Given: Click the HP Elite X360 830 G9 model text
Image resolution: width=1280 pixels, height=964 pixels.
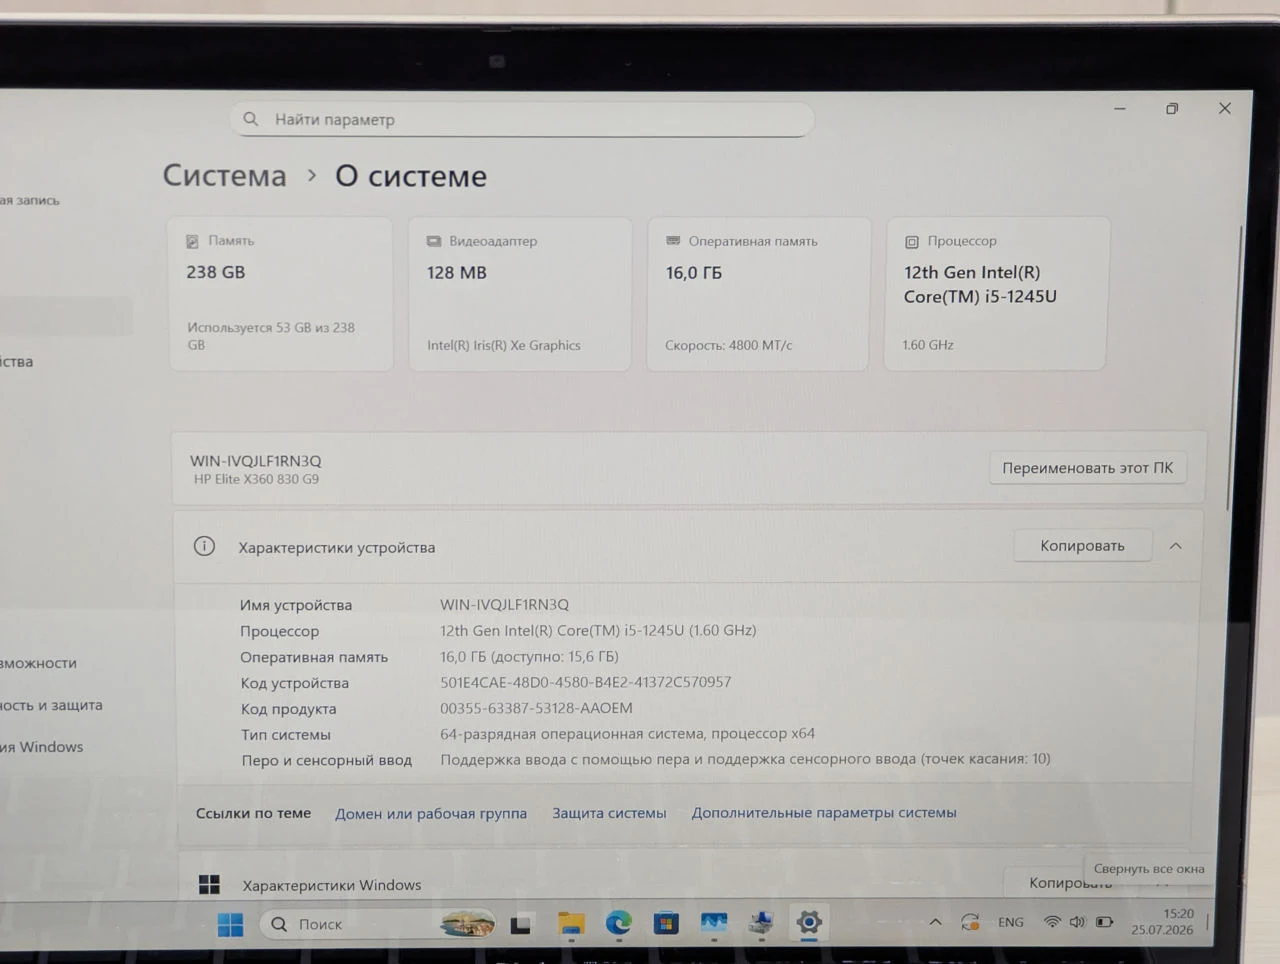Looking at the screenshot, I should (x=256, y=480).
